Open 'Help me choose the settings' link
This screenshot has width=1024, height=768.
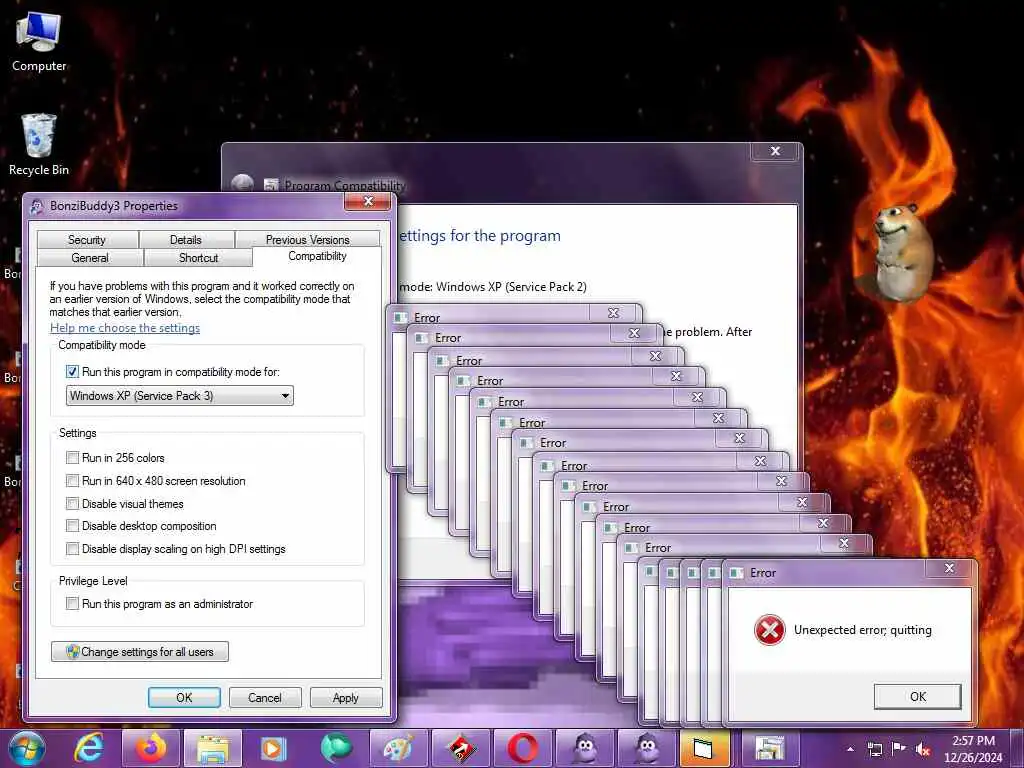click(125, 328)
